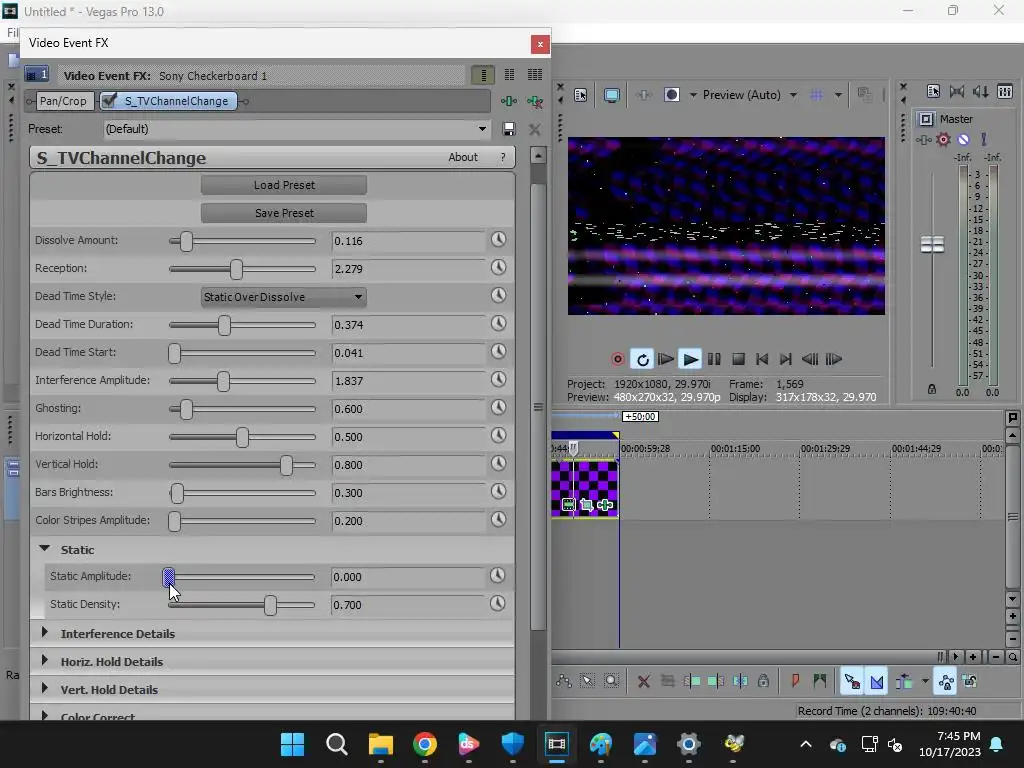Image resolution: width=1024 pixels, height=768 pixels.
Task: Open overlays dropdown arrow in preview toolbar
Action: (838, 95)
